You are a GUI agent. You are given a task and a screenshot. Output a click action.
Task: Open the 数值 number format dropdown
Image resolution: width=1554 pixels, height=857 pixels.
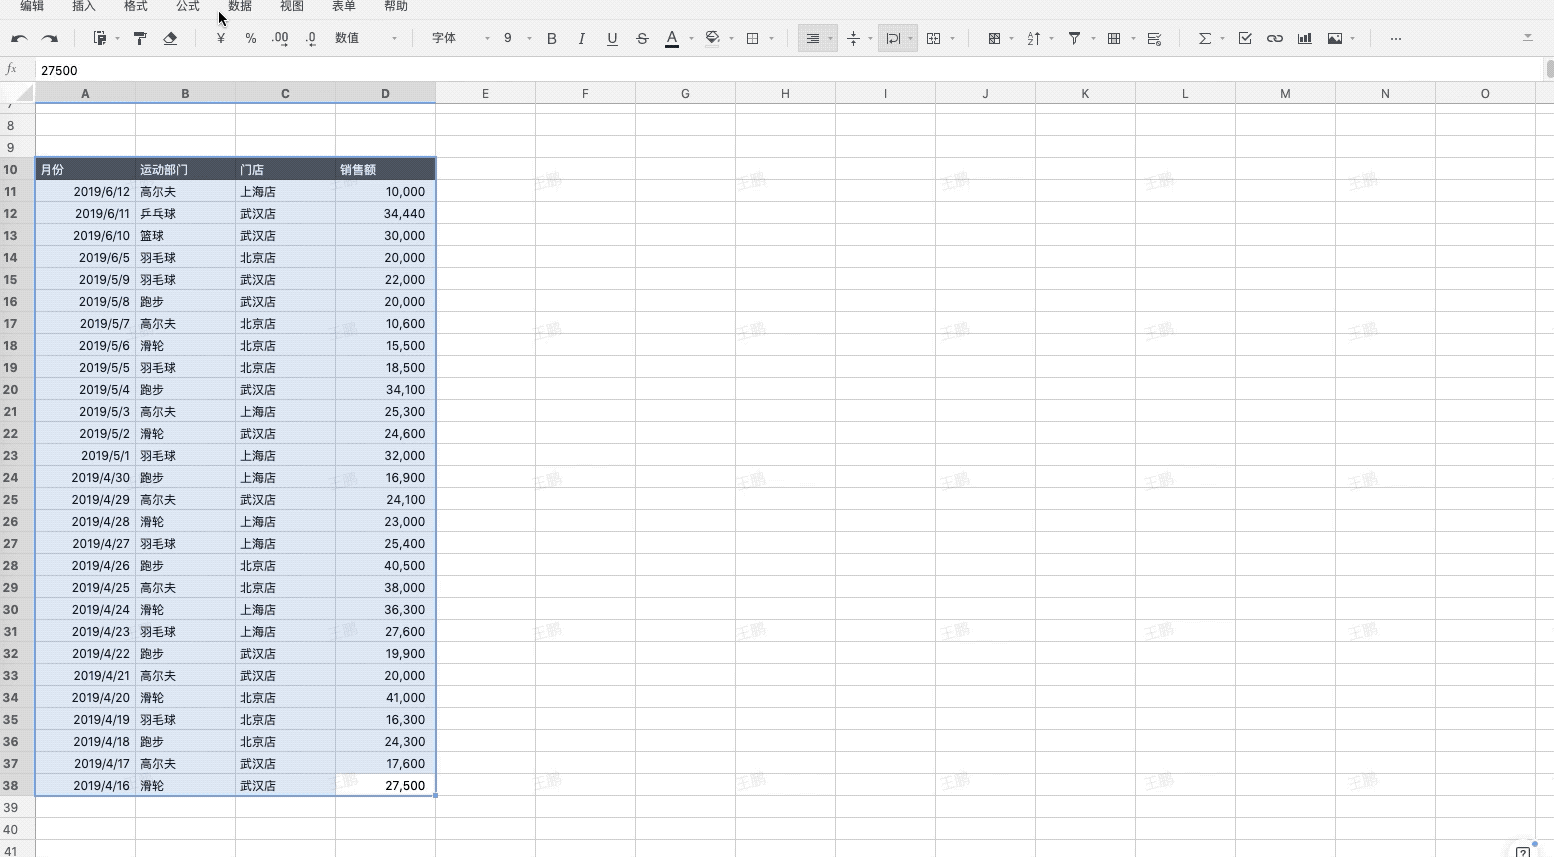point(365,39)
